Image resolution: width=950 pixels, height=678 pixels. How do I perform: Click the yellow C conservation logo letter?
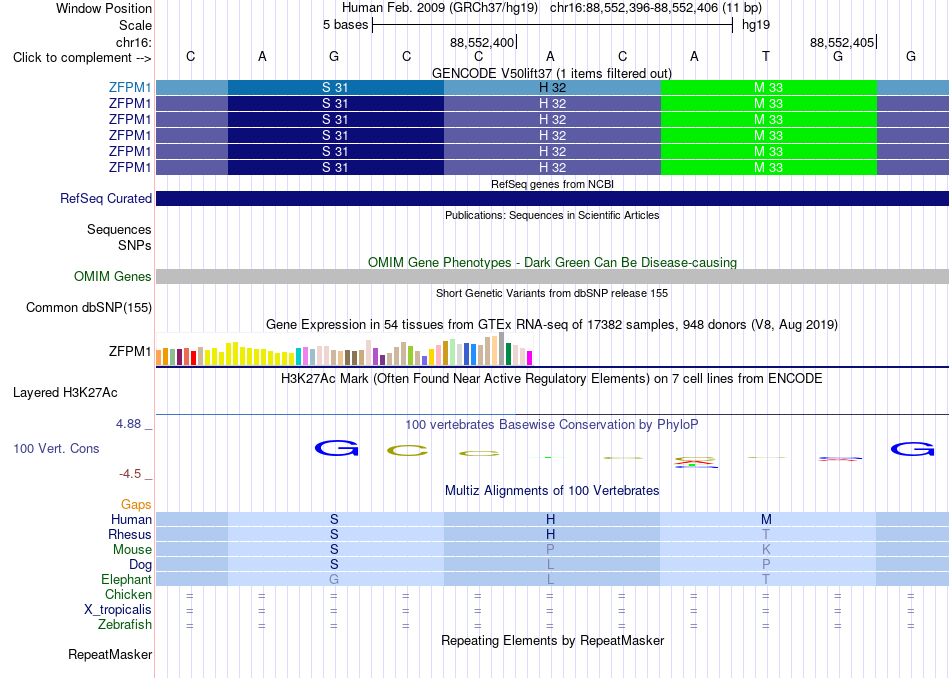(407, 450)
